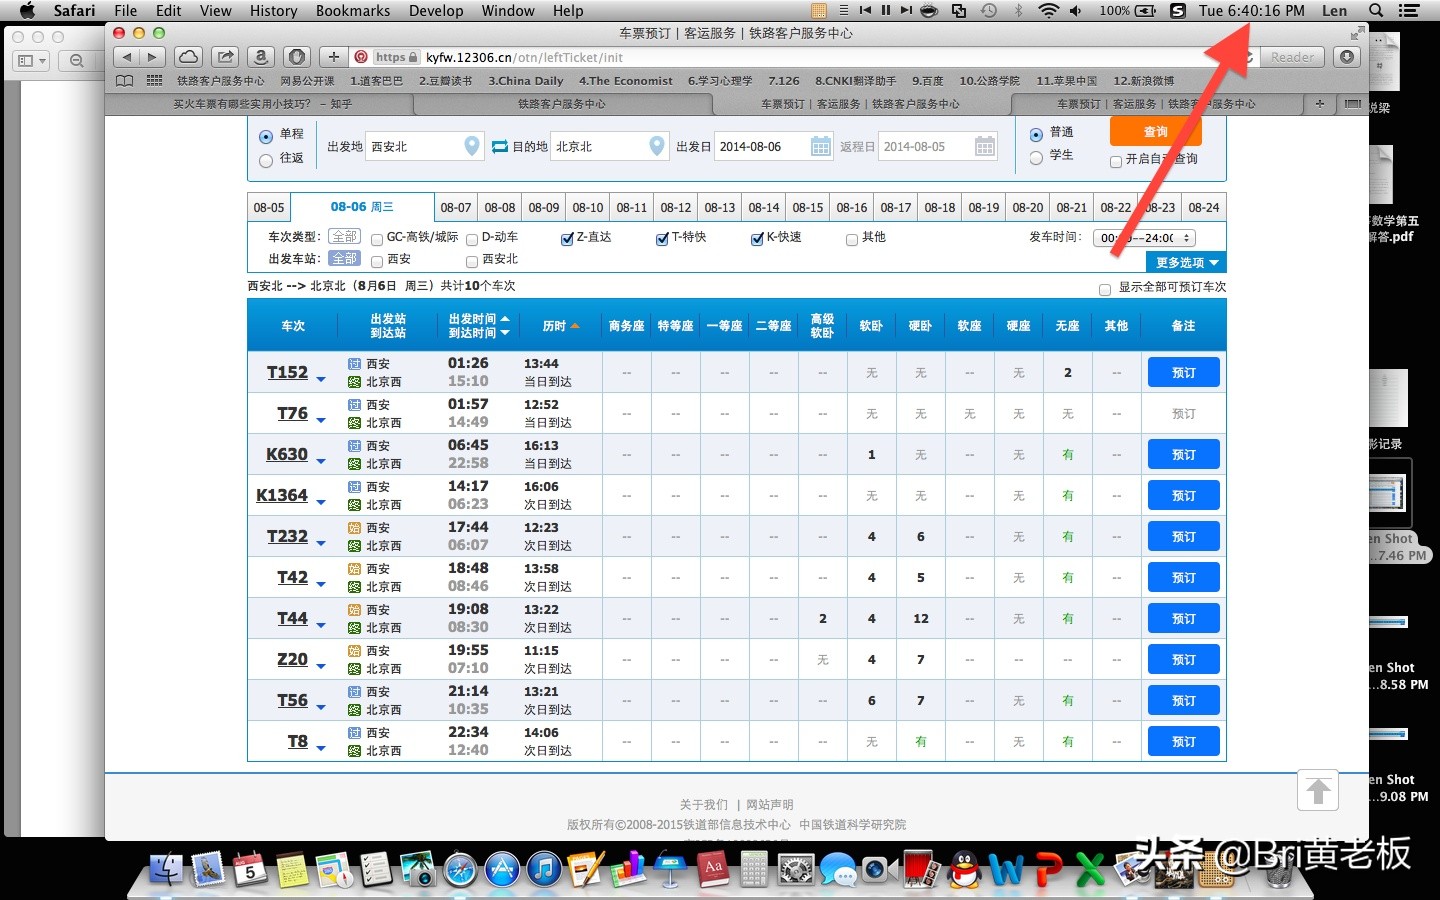
Task: Click the swap departure and destination icon
Action: click(x=500, y=147)
